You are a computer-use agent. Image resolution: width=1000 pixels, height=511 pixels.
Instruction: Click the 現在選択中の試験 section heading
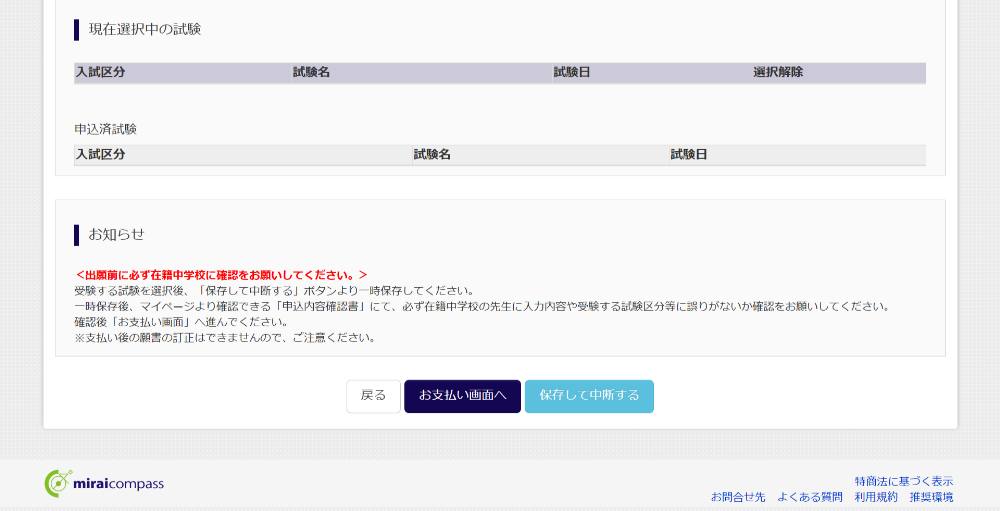pos(145,29)
